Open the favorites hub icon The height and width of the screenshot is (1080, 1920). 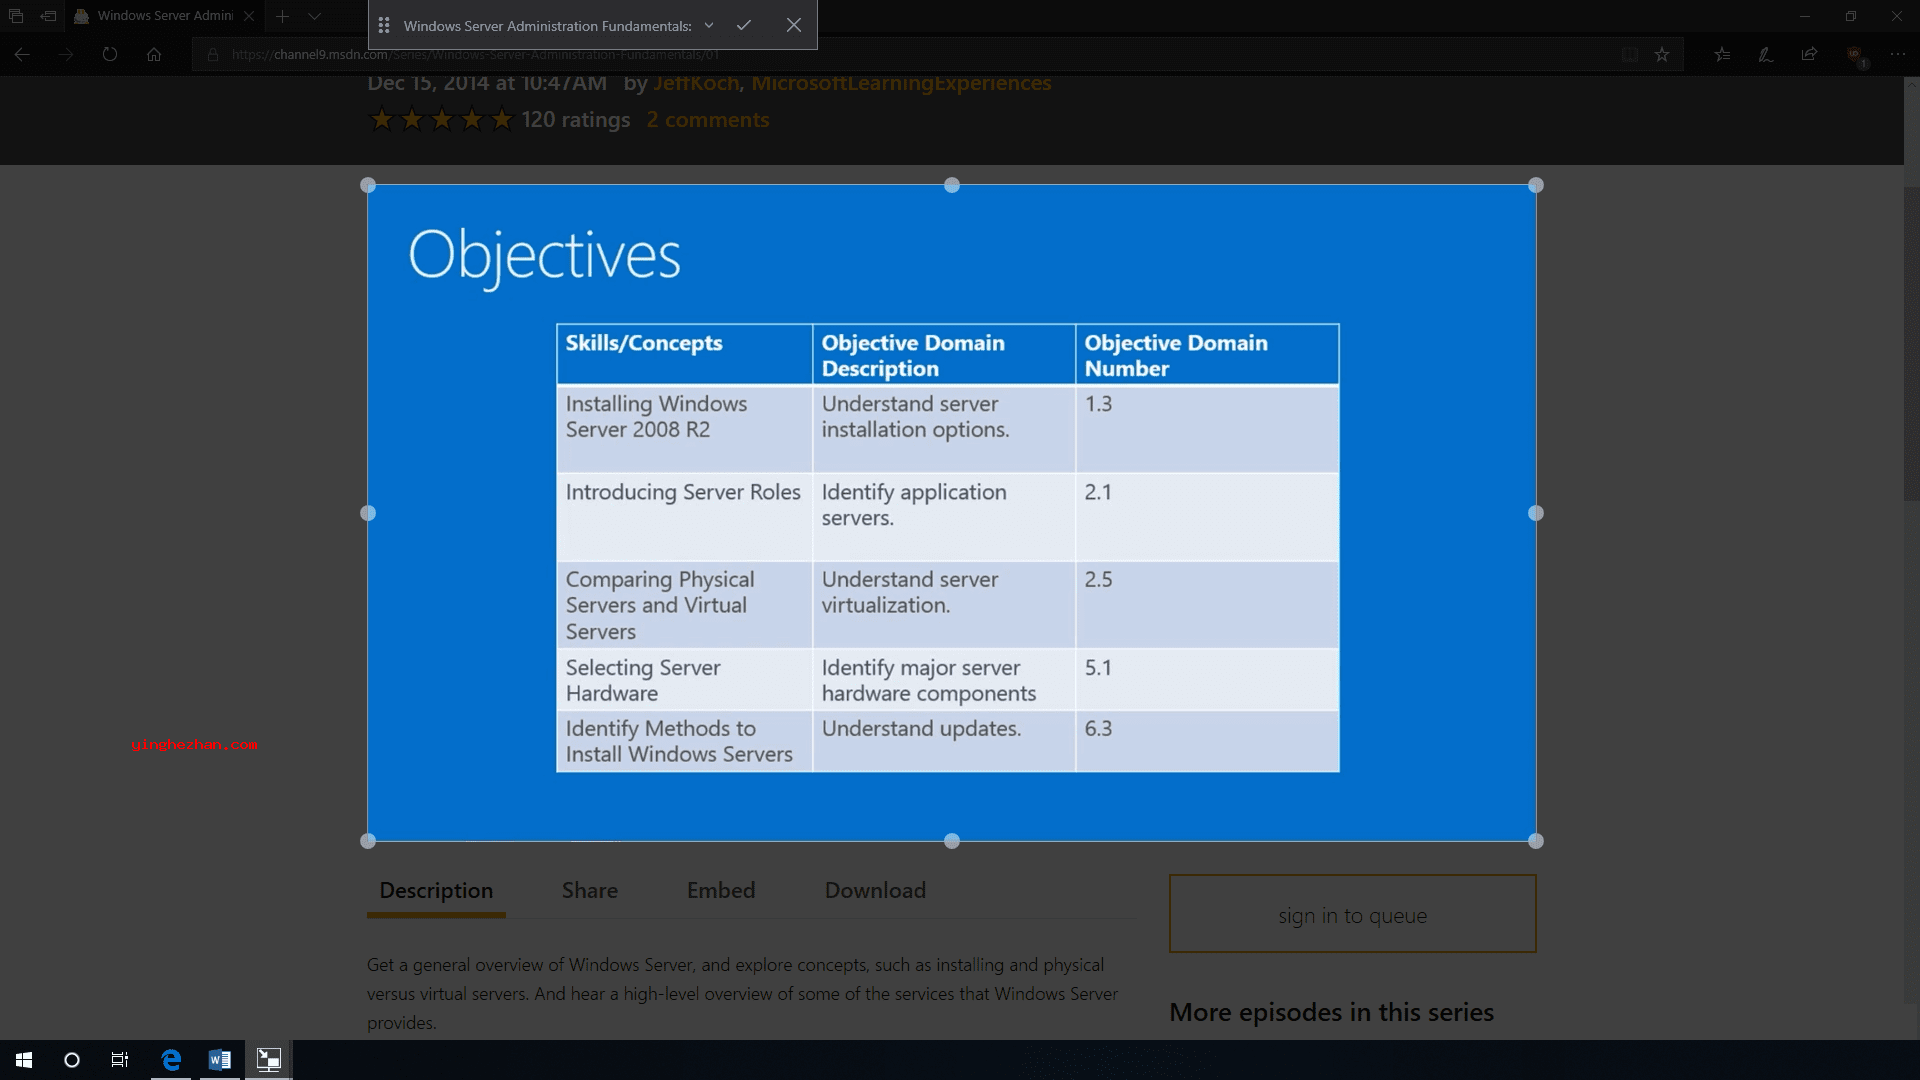(x=1722, y=55)
